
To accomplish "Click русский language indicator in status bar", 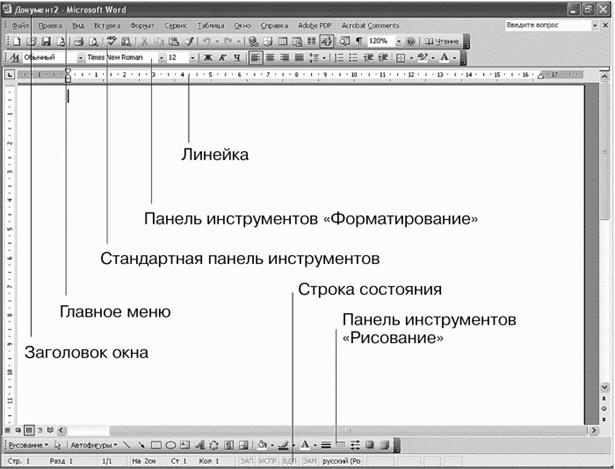I will click(341, 461).
